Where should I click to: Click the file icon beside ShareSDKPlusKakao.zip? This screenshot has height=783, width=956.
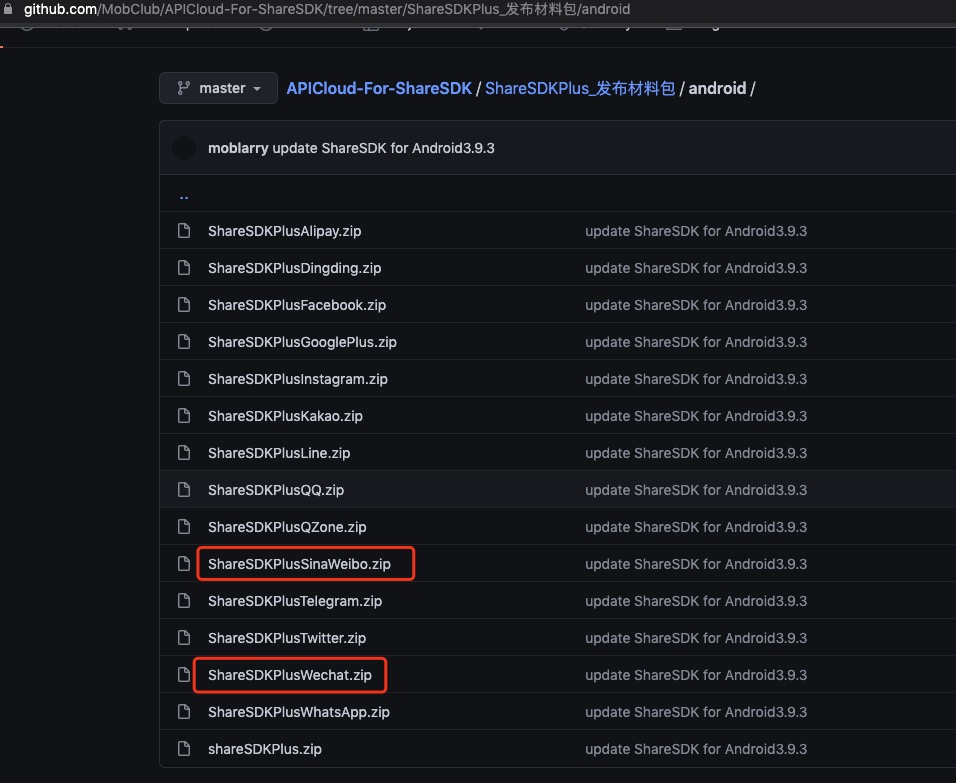(184, 416)
